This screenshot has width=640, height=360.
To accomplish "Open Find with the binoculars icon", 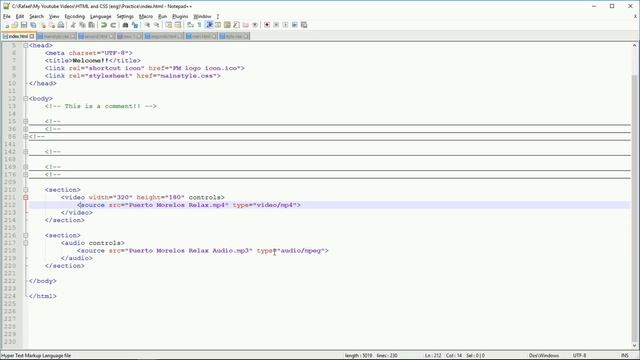I will [125, 25].
